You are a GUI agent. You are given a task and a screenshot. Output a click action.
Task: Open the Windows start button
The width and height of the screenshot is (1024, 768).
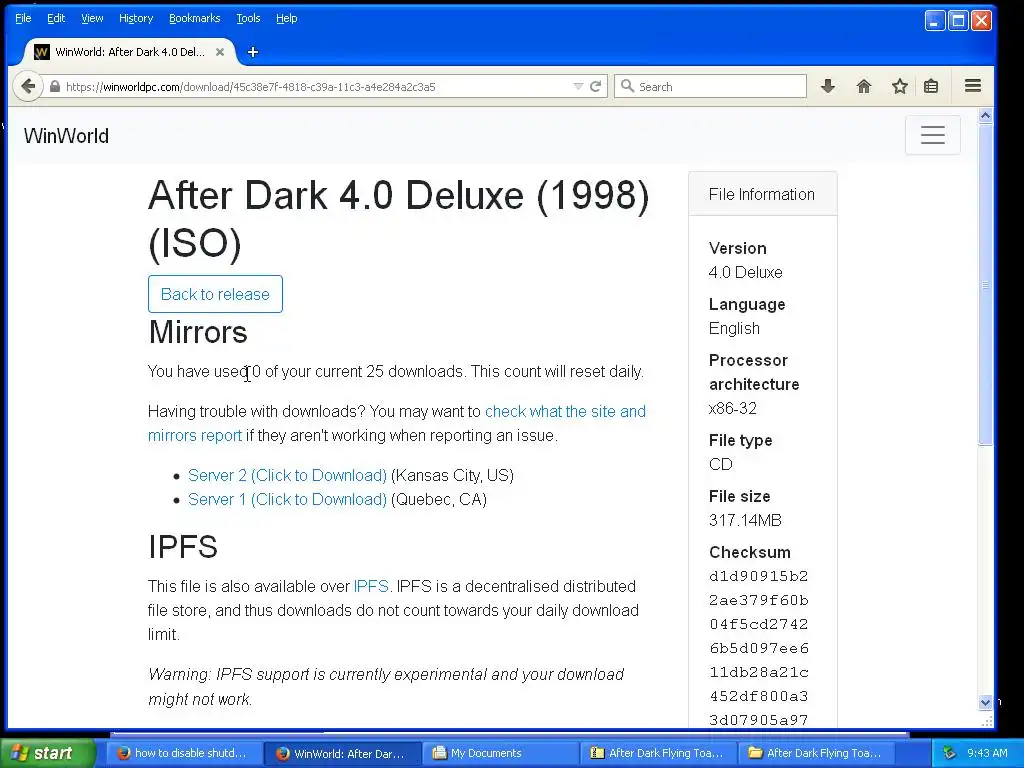tap(47, 753)
